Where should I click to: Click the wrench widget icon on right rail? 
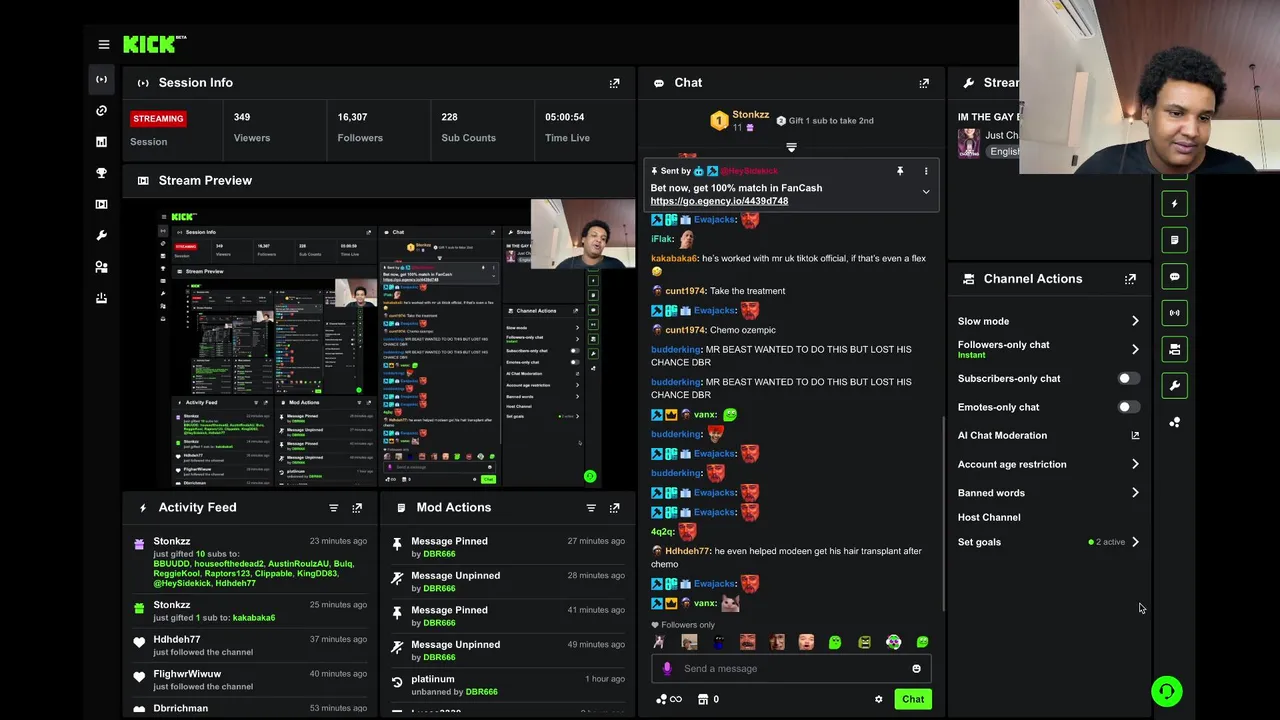pyautogui.click(x=1175, y=386)
